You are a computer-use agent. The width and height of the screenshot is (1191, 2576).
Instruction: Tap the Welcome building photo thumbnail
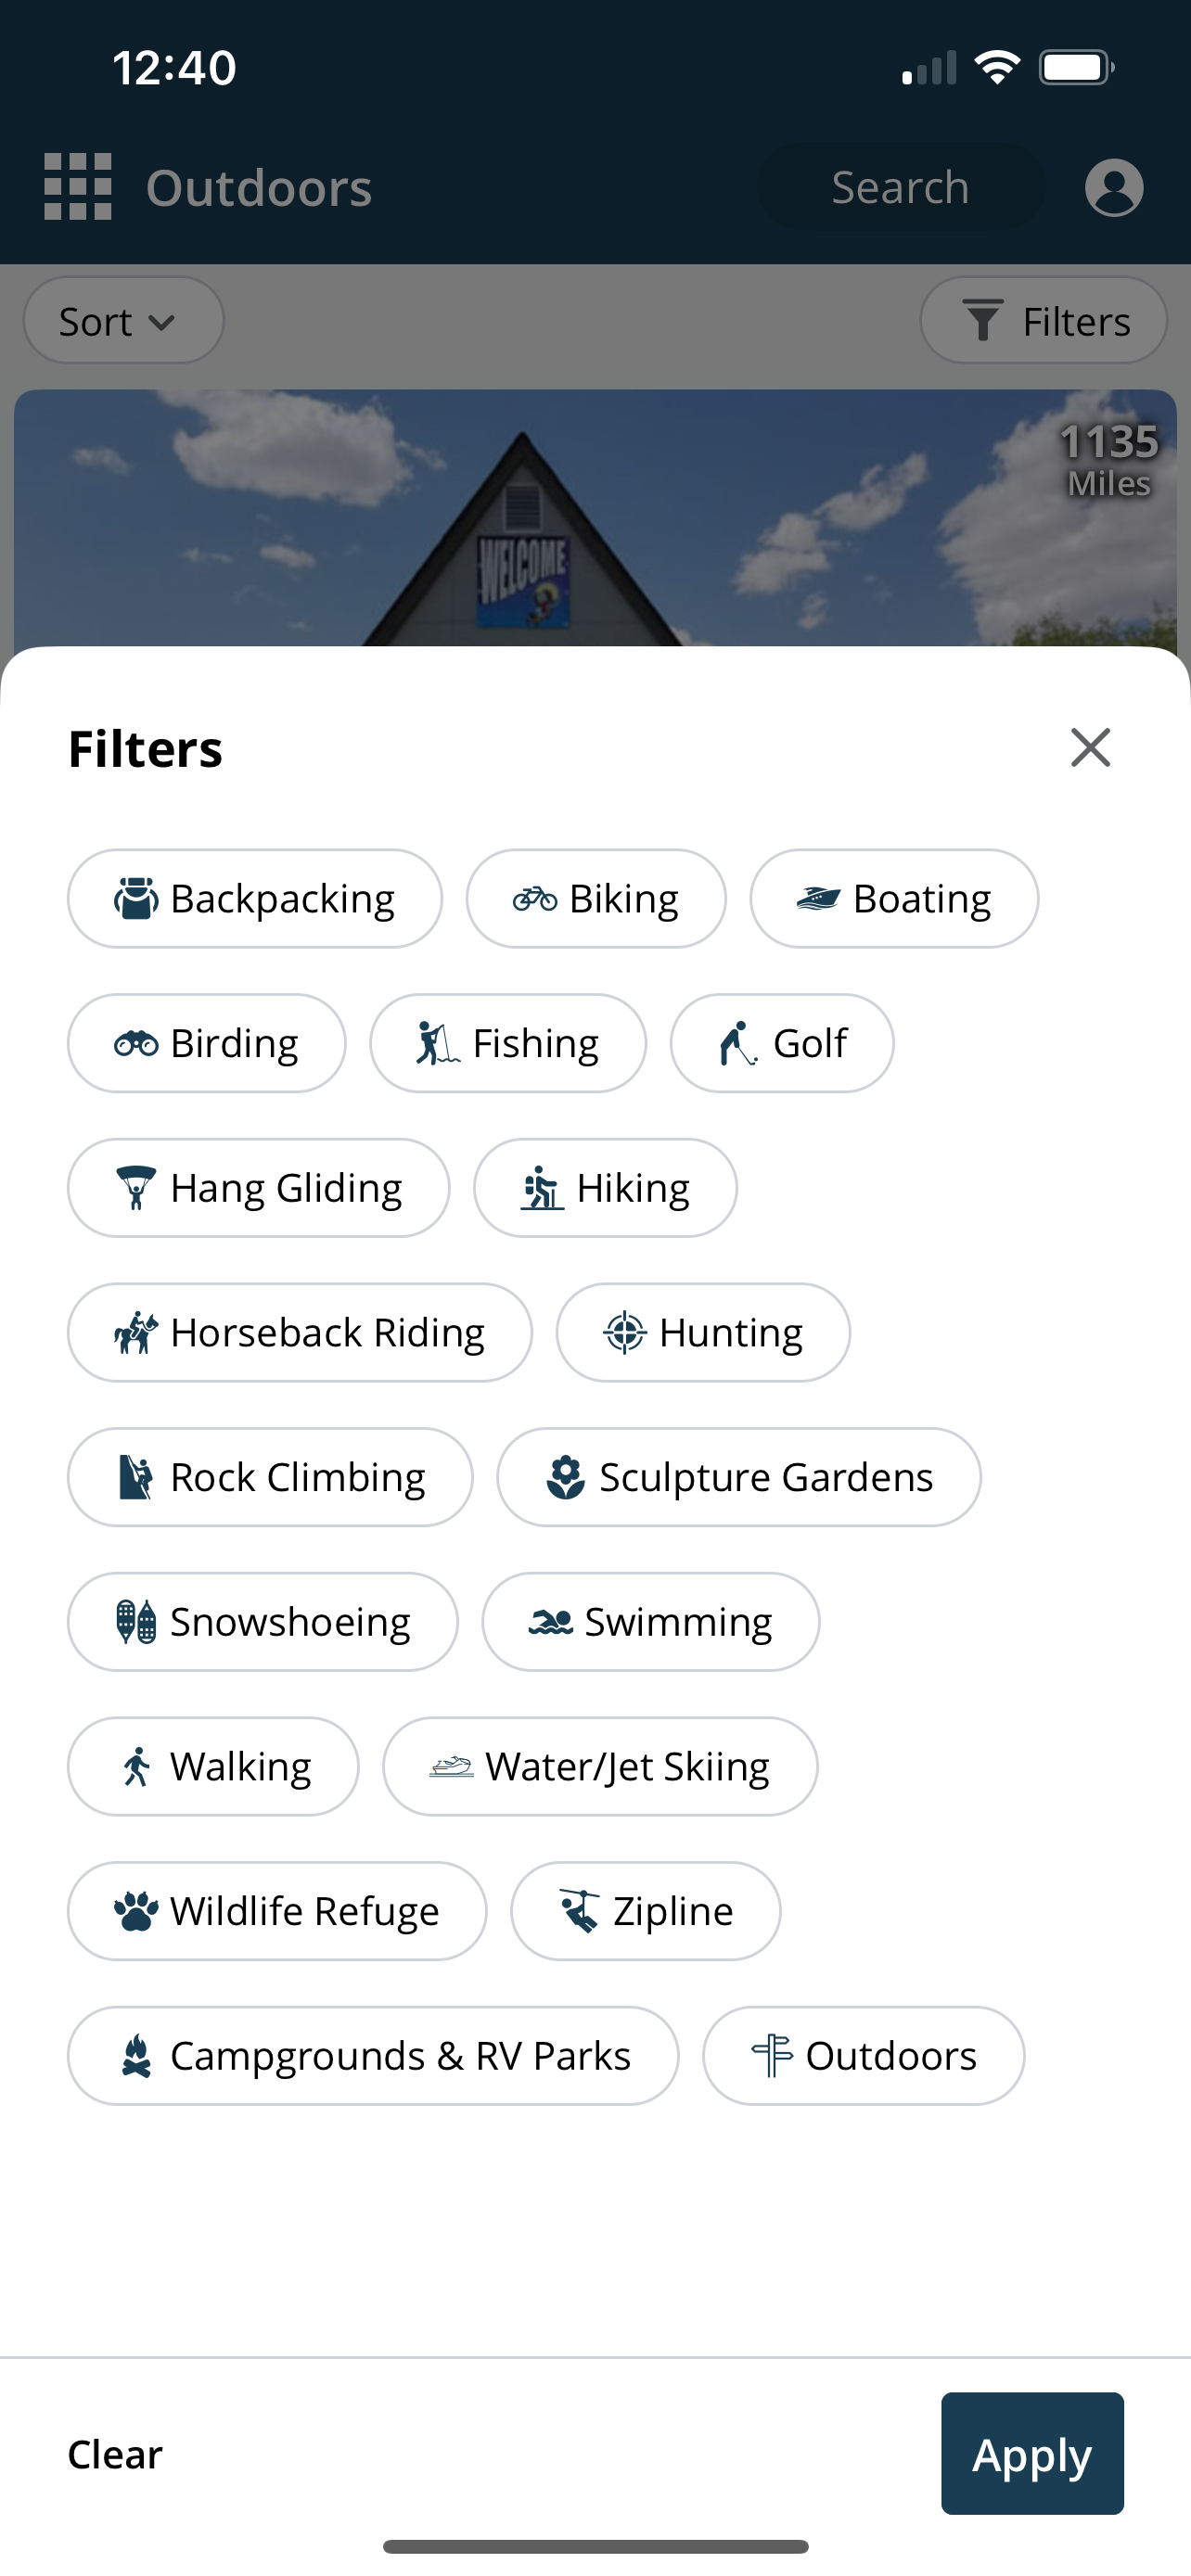click(595, 517)
